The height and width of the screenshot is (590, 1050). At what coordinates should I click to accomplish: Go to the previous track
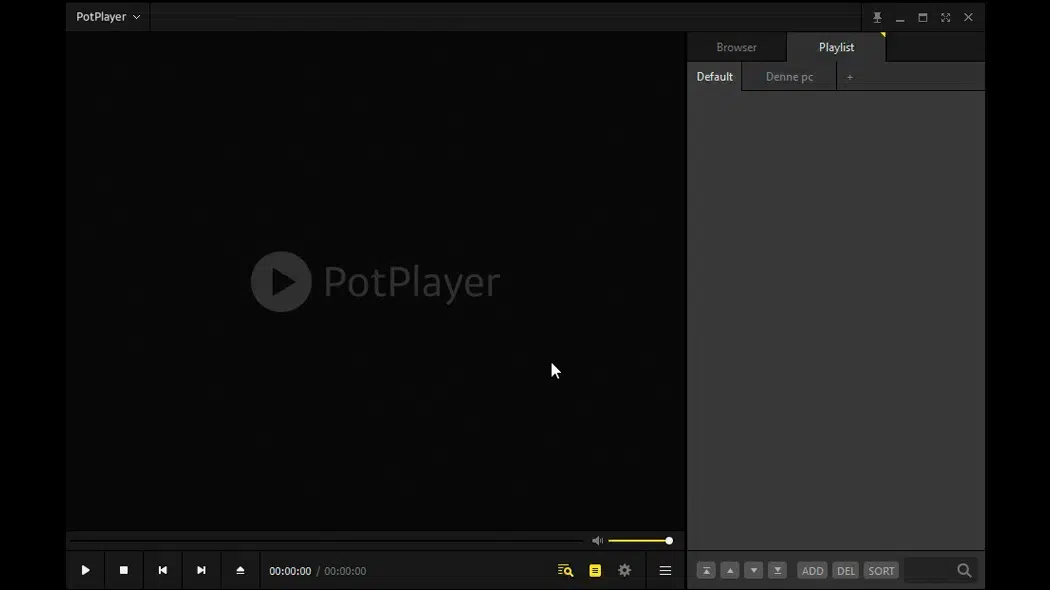pos(163,571)
